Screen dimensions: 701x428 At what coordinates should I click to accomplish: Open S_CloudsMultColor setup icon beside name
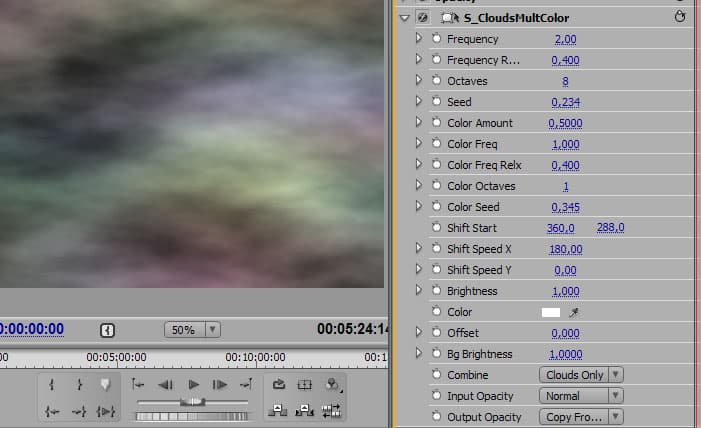point(450,18)
